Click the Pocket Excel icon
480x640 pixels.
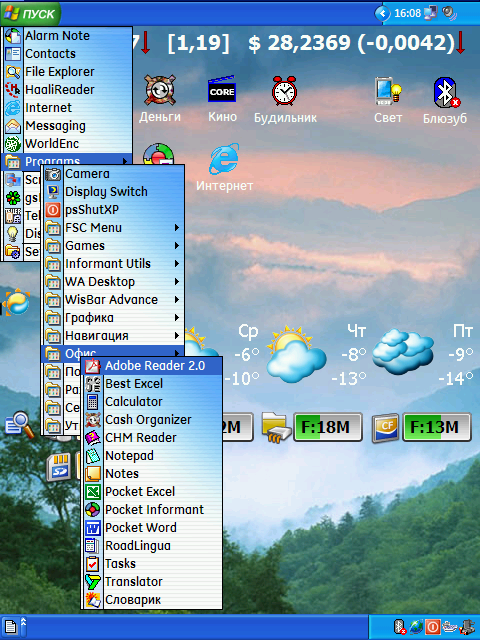93,491
